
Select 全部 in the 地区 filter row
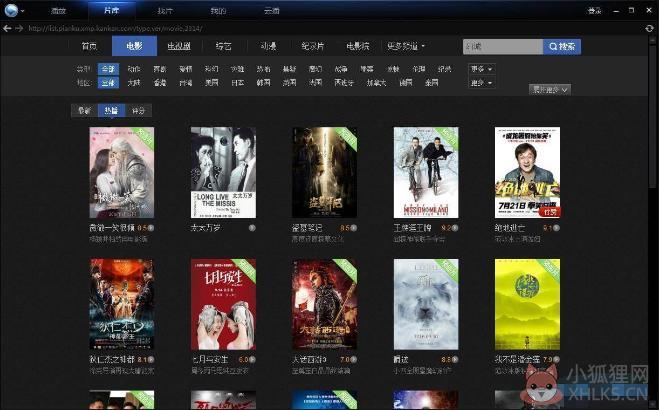click(x=108, y=83)
